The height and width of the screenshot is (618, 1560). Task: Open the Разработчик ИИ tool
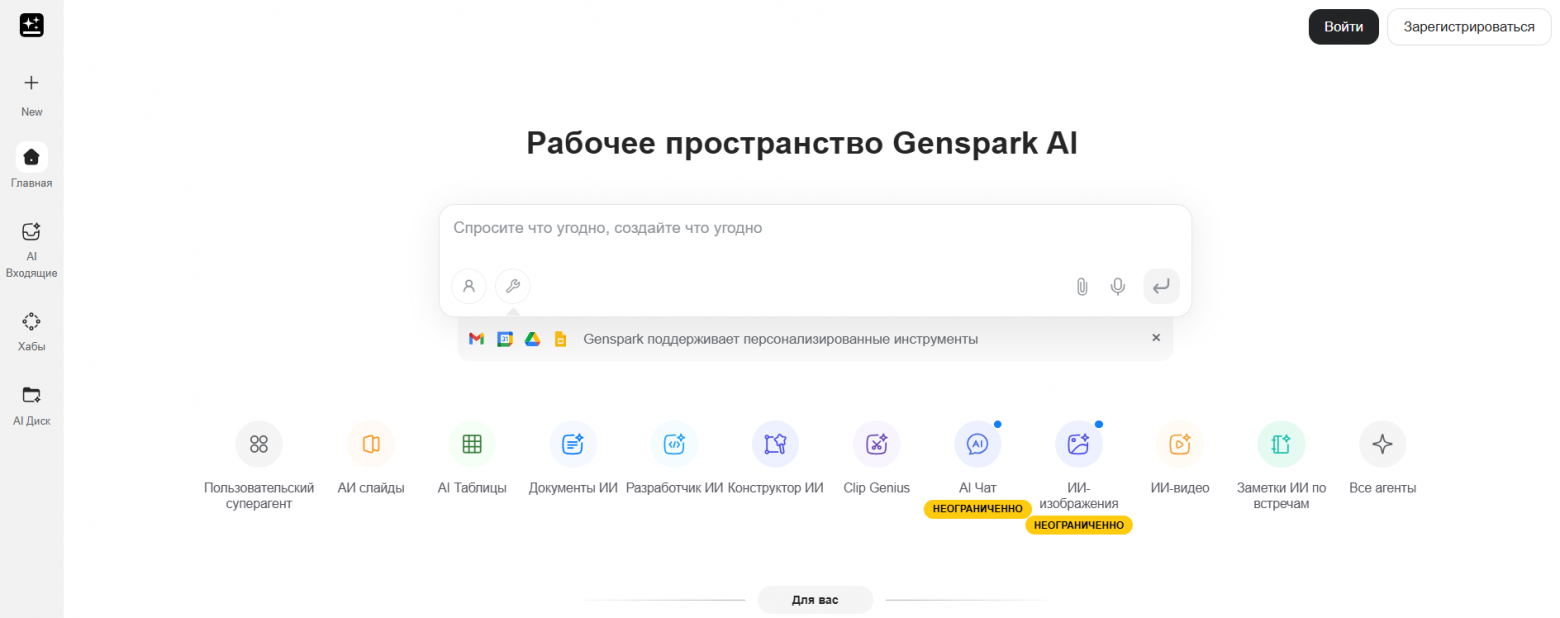[x=673, y=444]
